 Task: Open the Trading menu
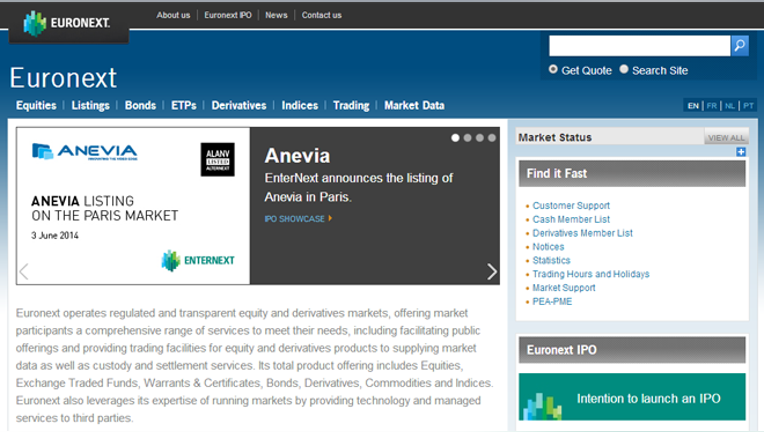351,105
